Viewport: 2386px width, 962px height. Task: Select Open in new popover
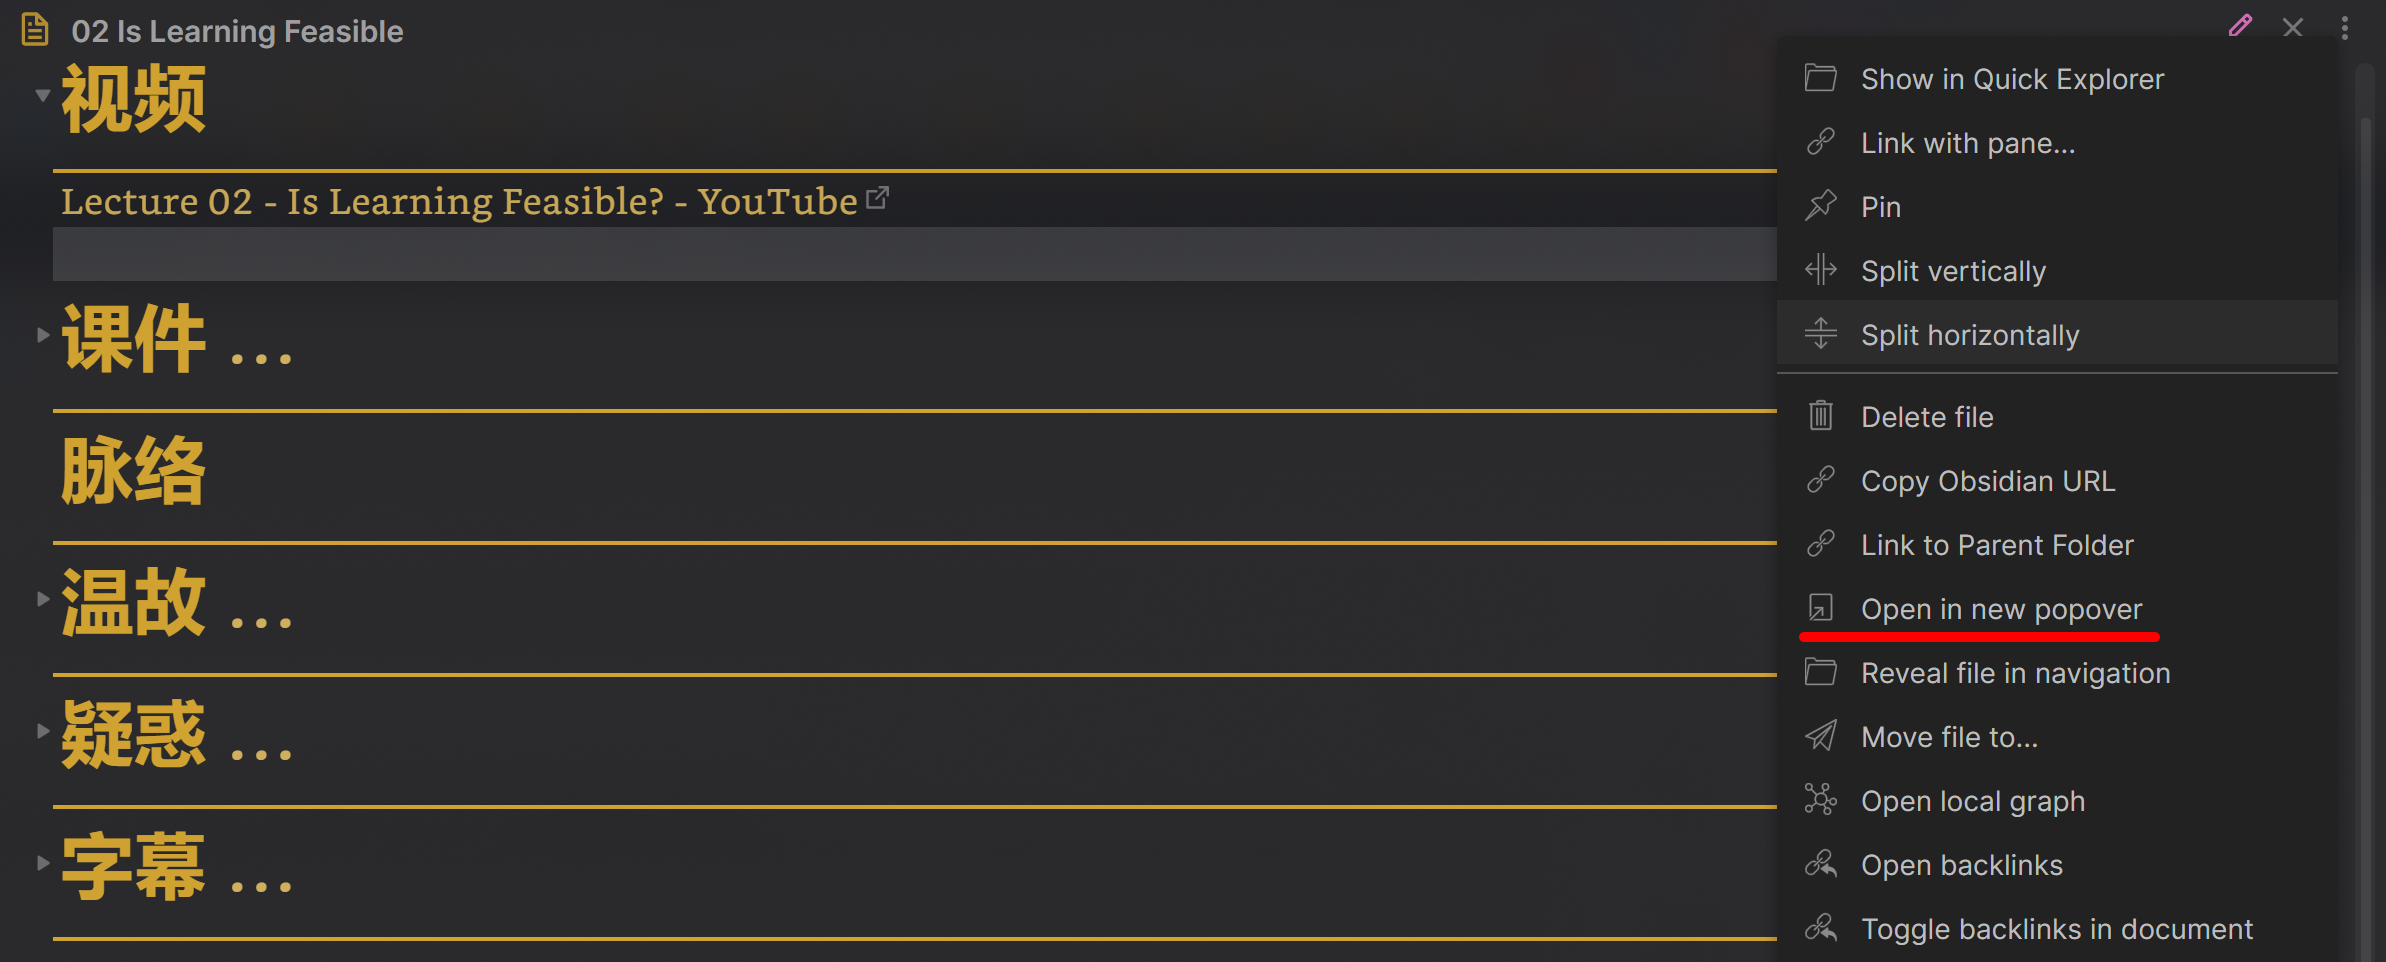click(x=2001, y=608)
